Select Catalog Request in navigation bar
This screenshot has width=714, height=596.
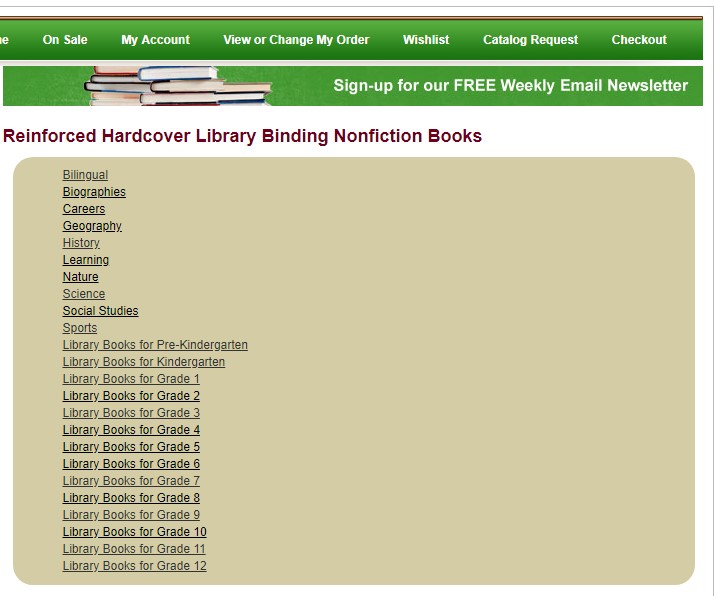(x=530, y=40)
